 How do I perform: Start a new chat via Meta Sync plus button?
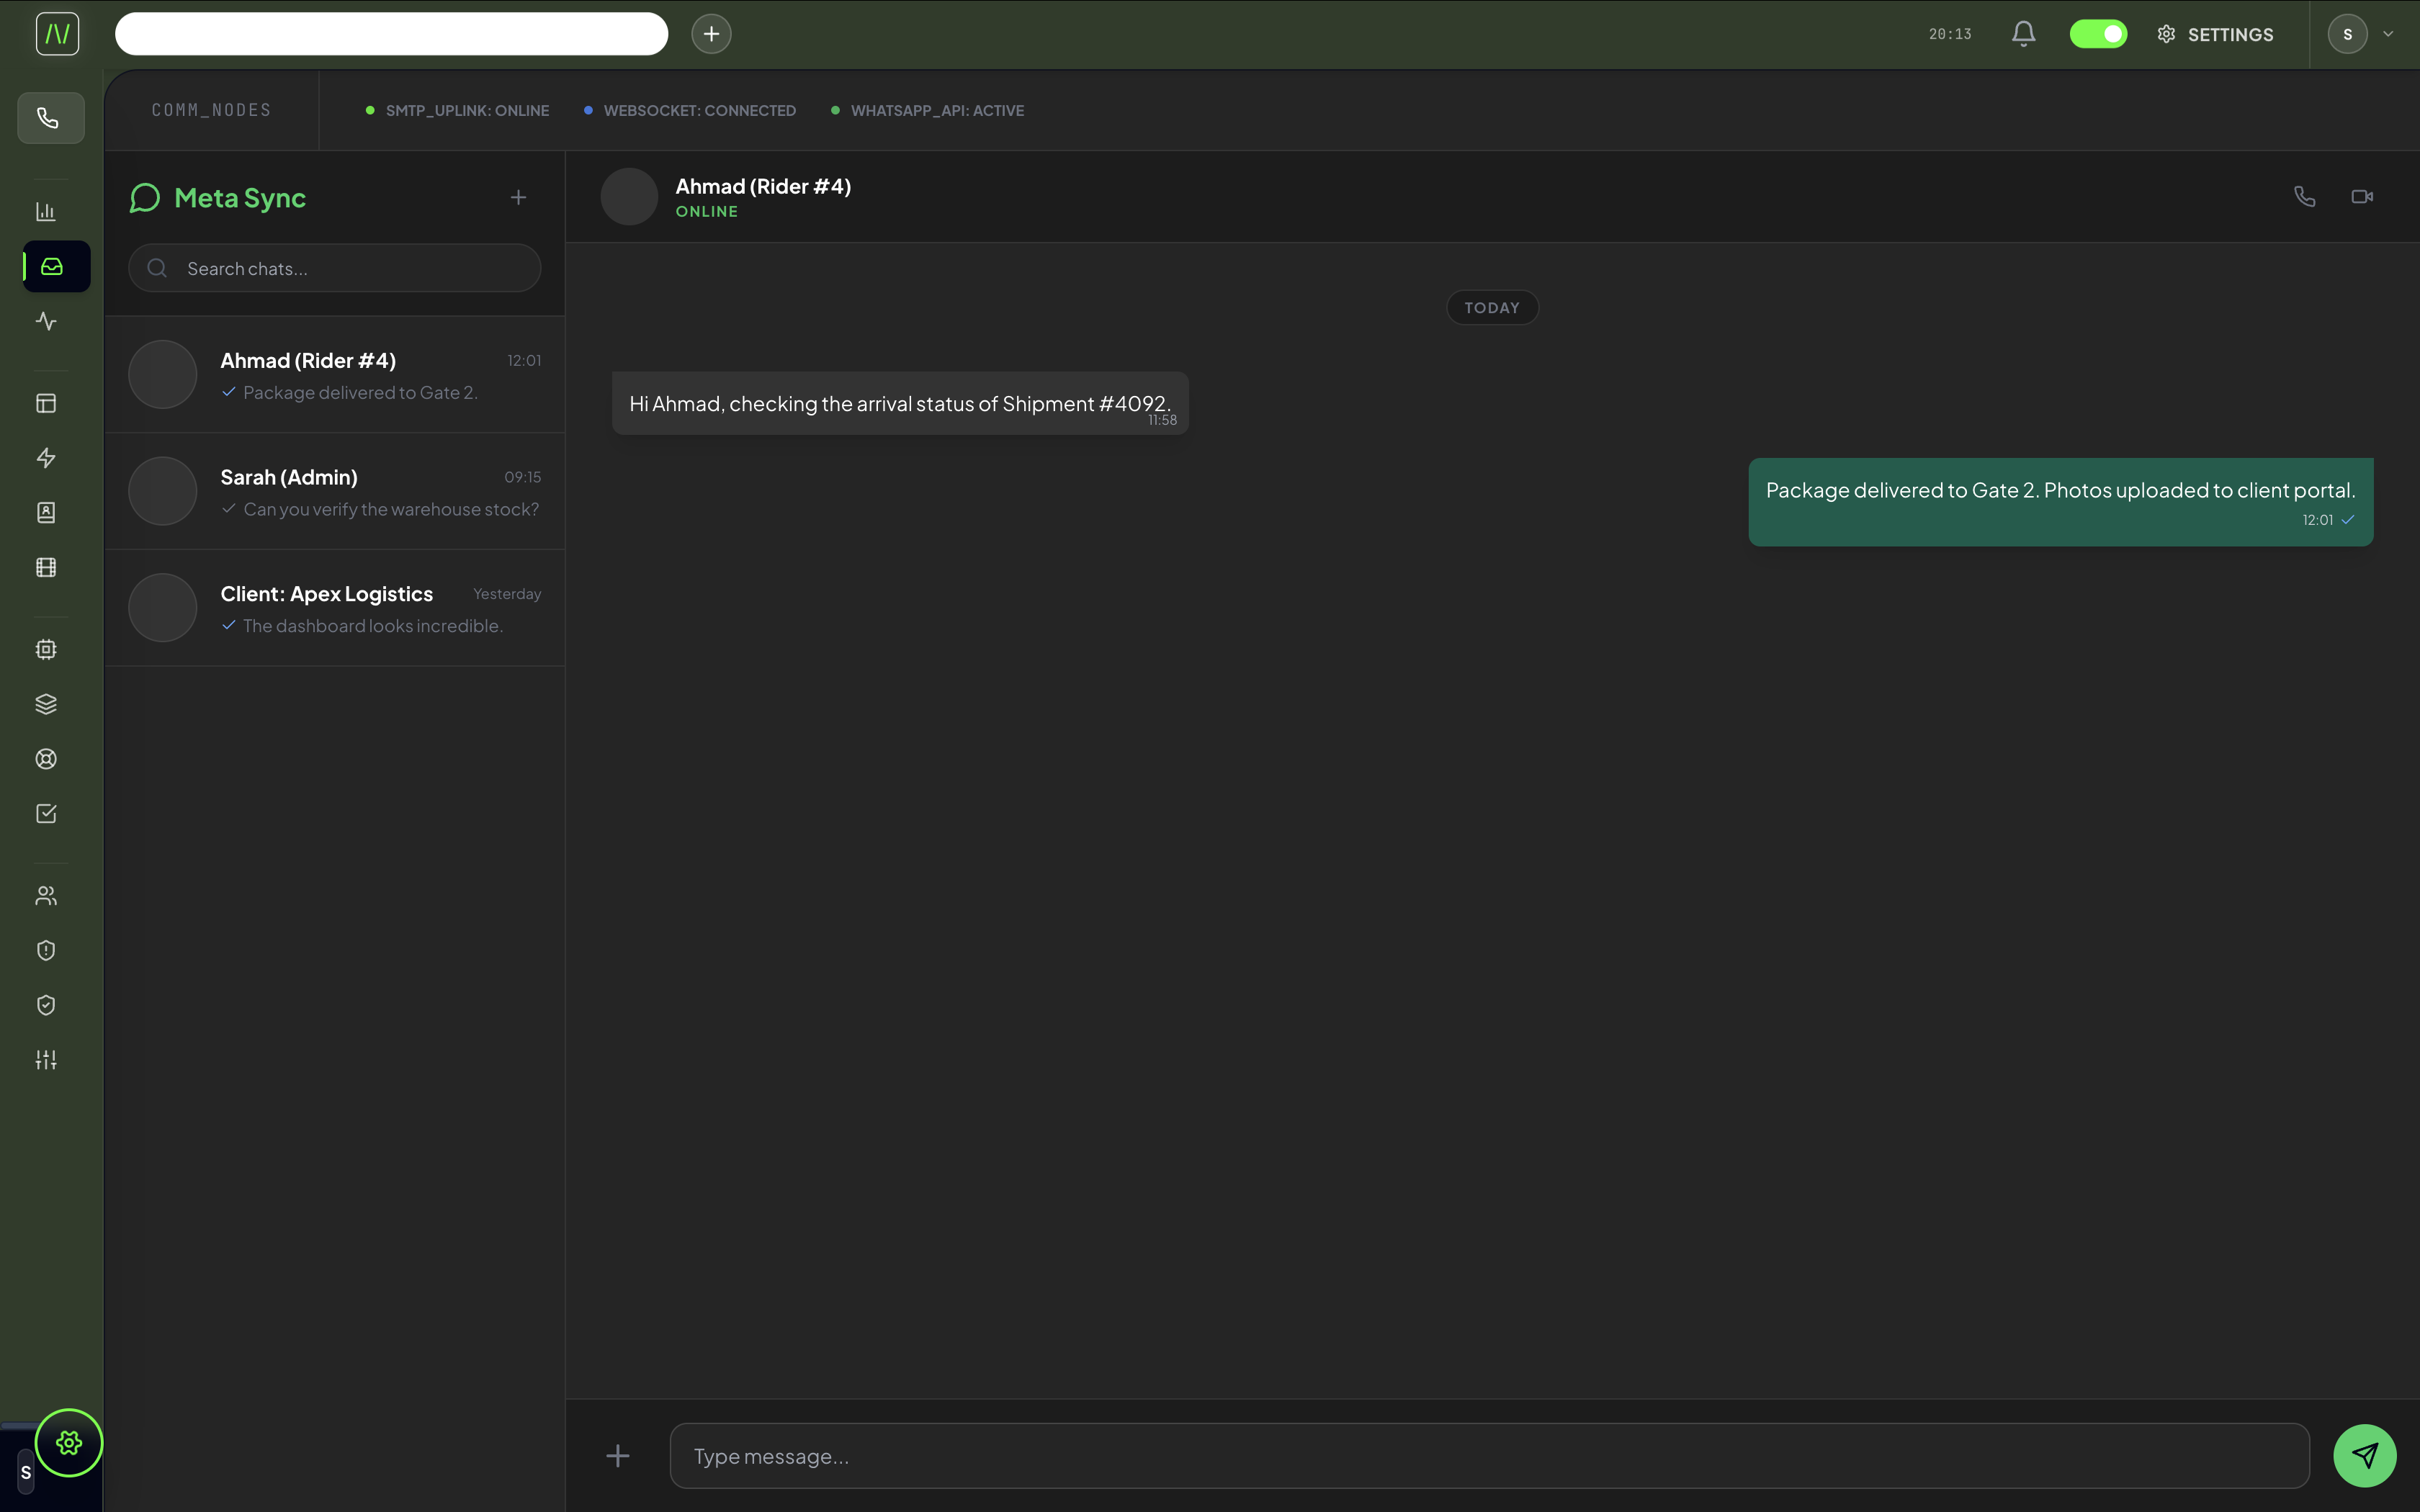(518, 197)
